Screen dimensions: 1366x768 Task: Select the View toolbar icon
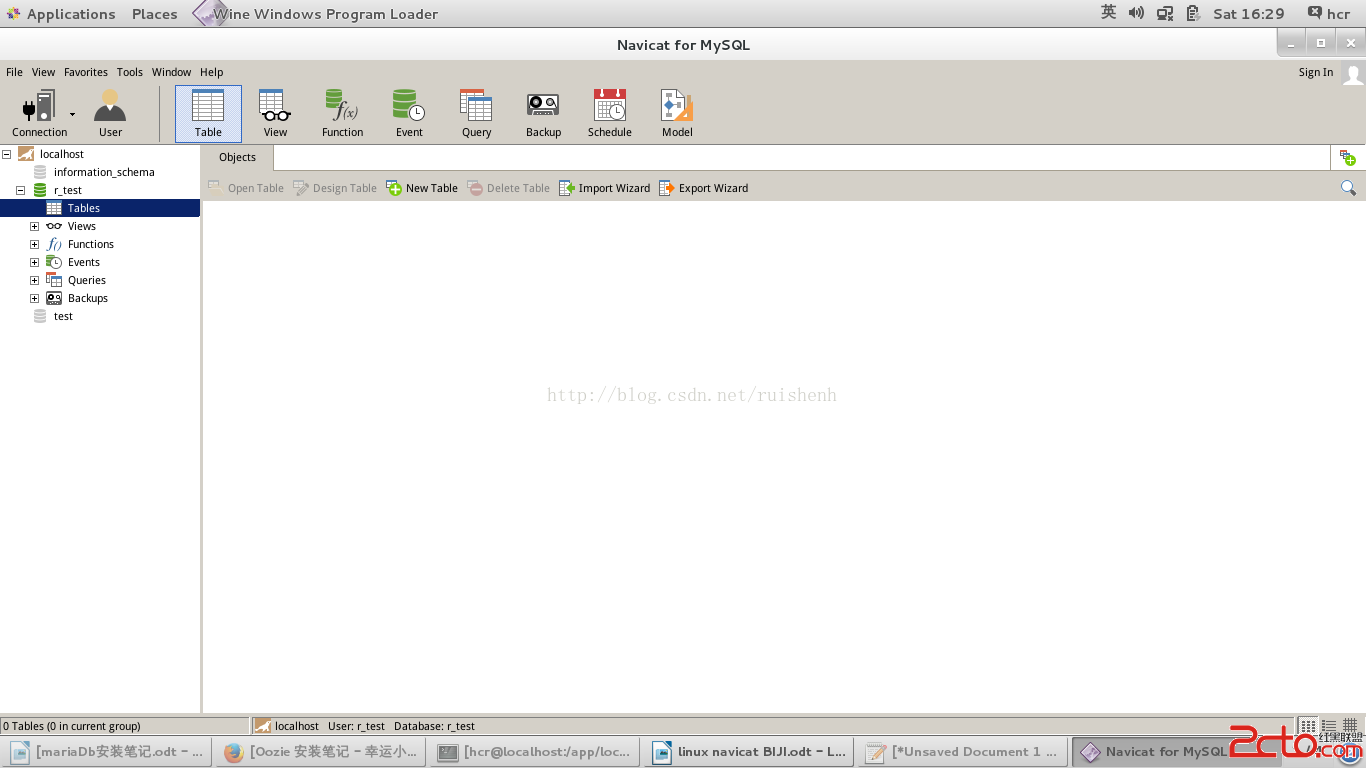tap(275, 113)
